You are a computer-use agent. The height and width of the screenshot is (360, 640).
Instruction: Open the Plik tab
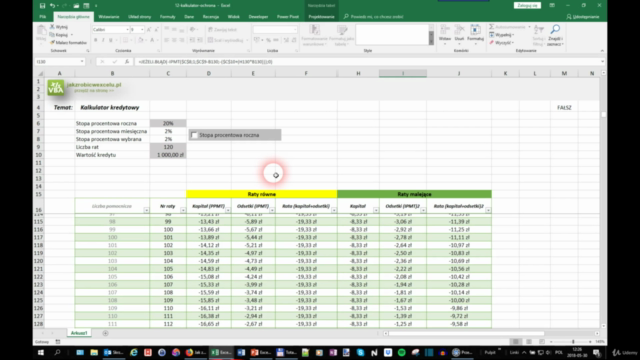pos(42,17)
